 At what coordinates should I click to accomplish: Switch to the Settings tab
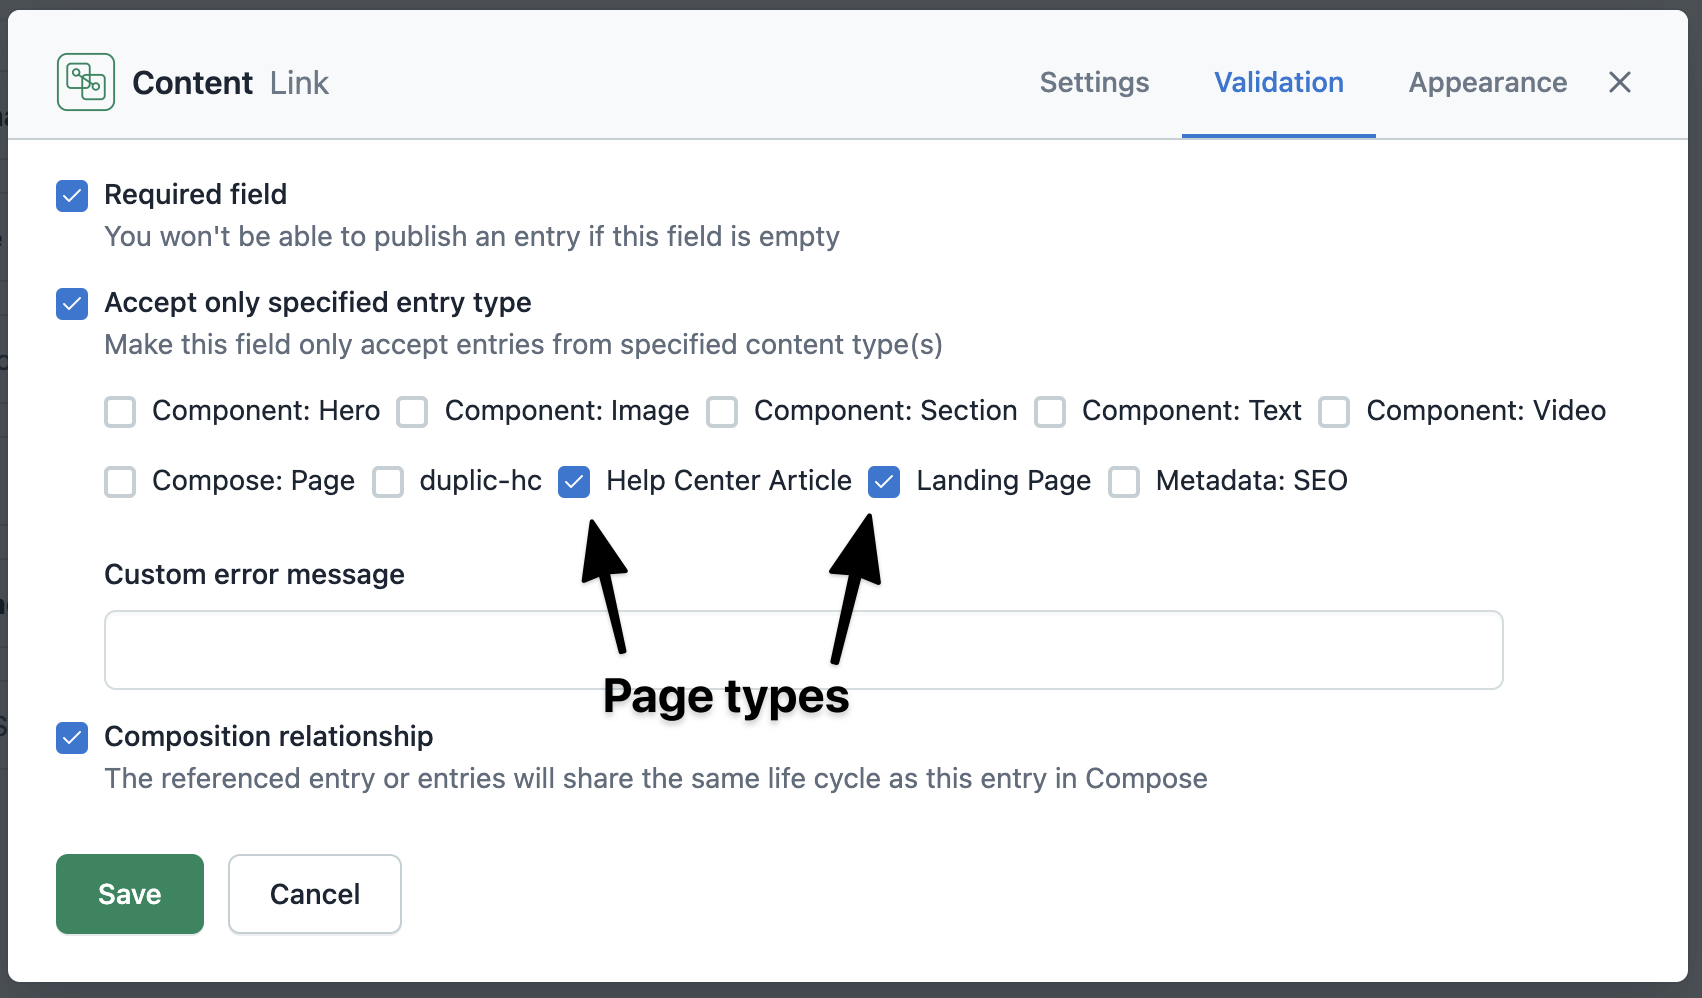click(1094, 82)
